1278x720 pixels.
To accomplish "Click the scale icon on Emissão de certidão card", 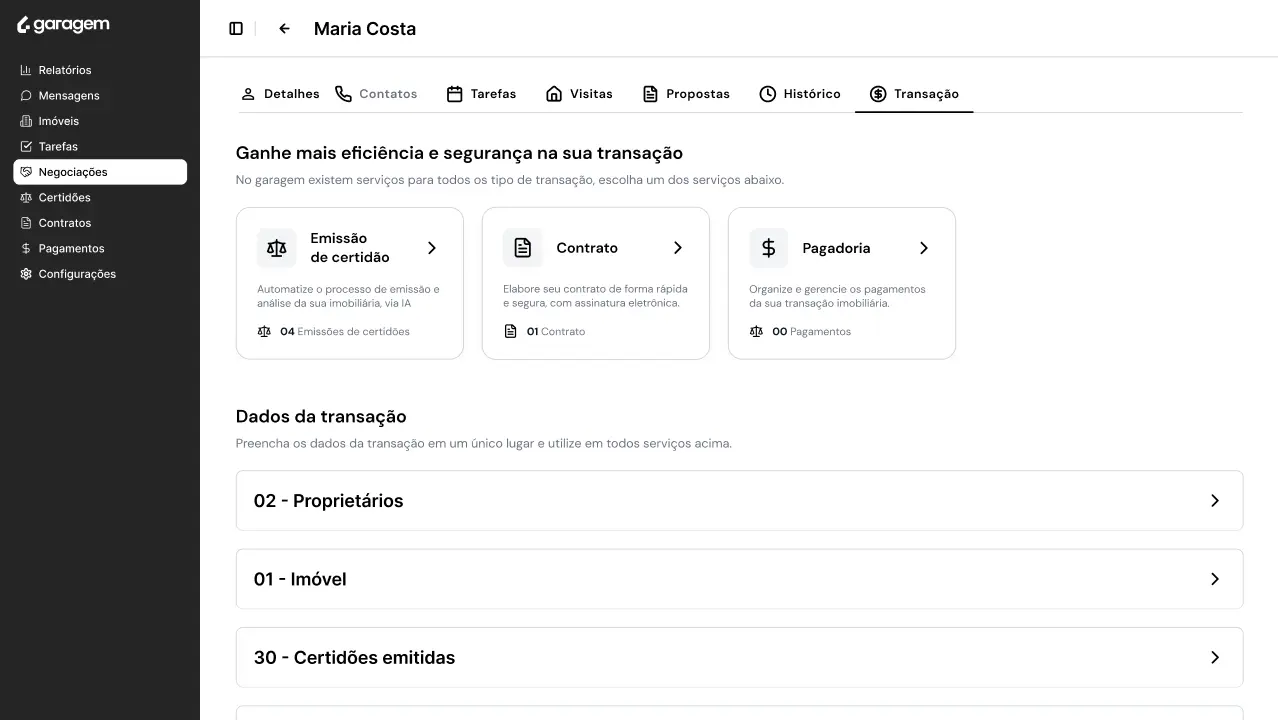I will pos(277,248).
